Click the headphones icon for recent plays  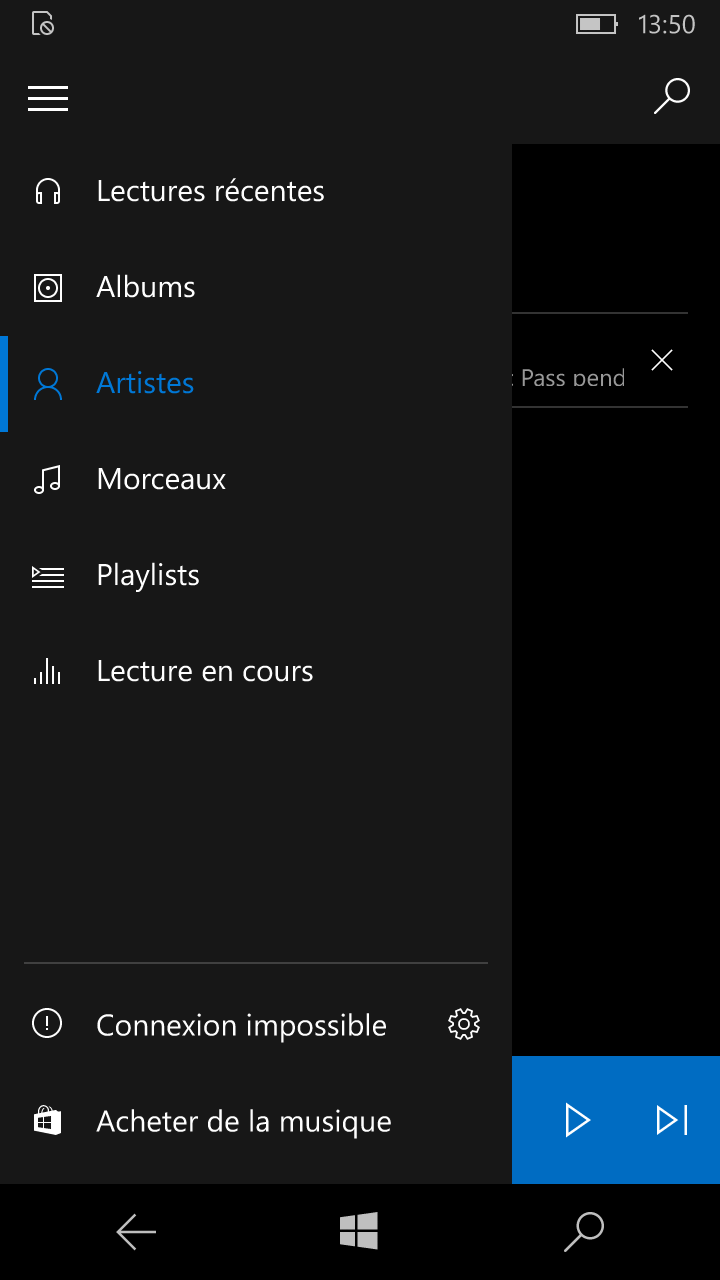click(x=48, y=191)
